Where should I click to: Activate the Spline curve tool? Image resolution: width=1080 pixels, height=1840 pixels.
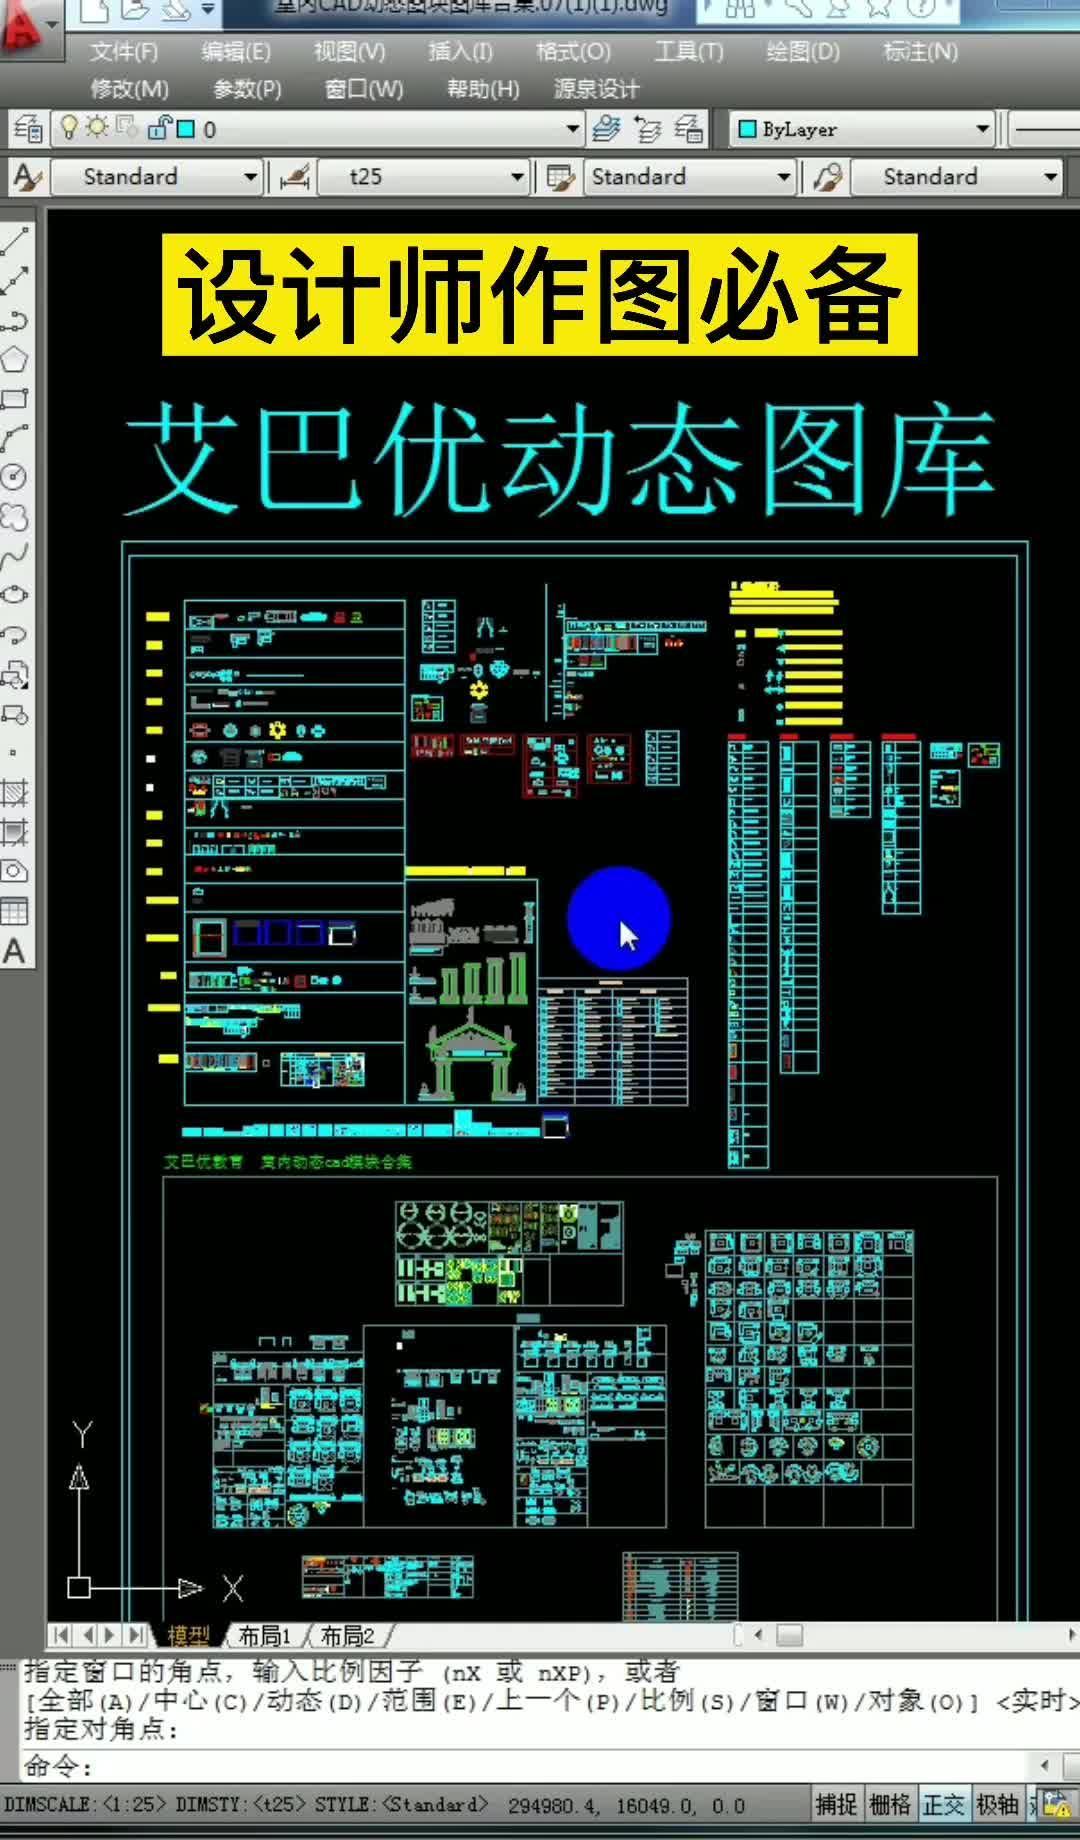pyautogui.click(x=15, y=556)
